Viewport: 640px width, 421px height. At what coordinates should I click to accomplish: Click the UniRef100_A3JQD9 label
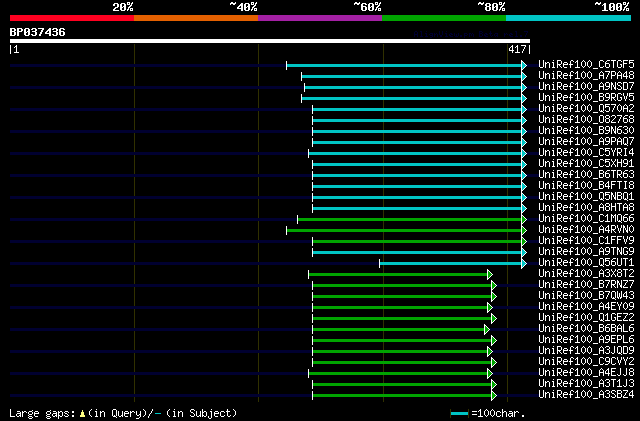(586, 351)
